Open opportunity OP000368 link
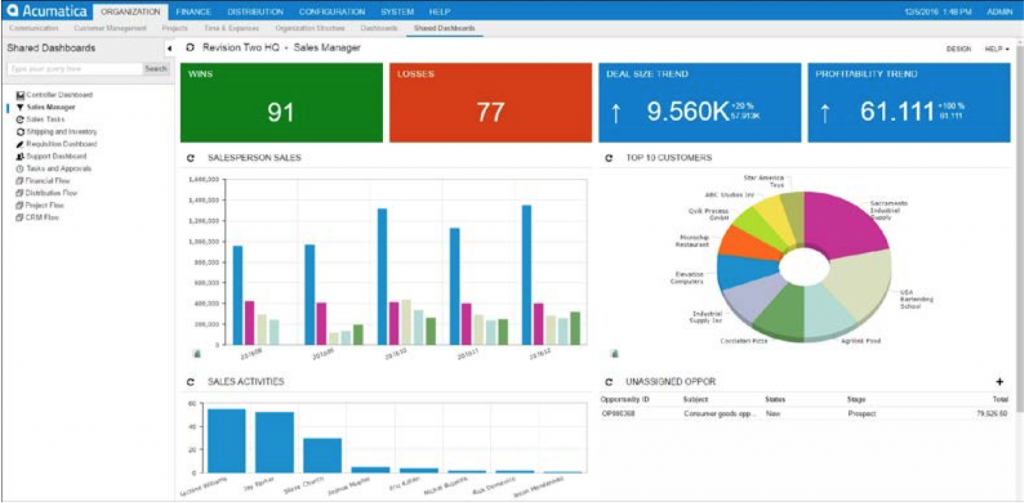Screen dimensions: 1024x503 point(618,414)
